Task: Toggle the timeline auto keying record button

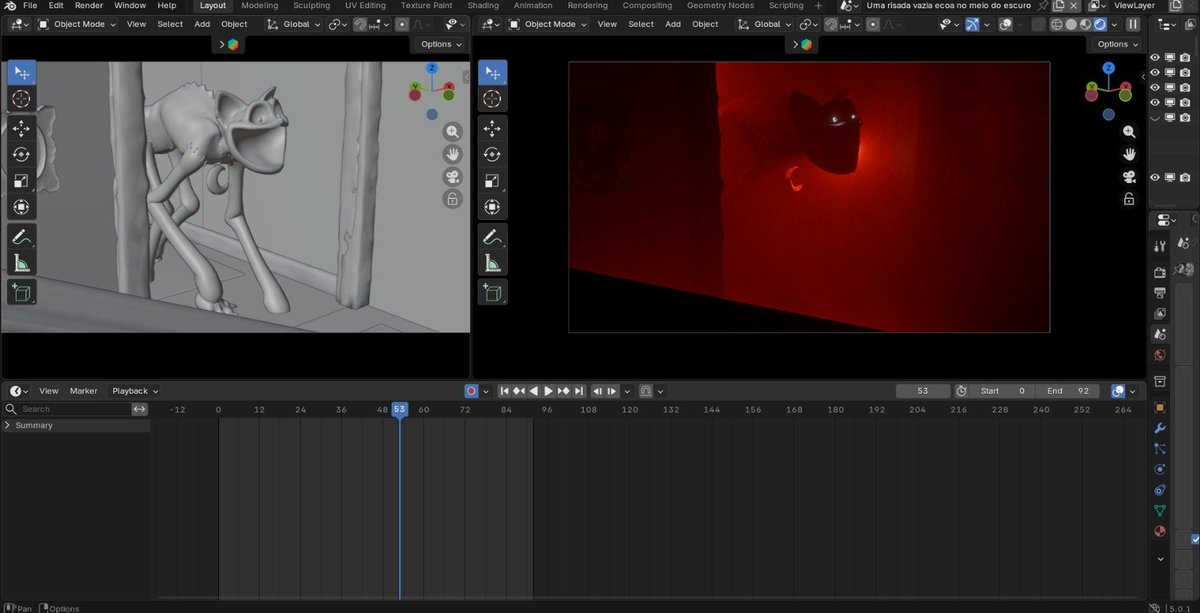Action: coord(471,391)
